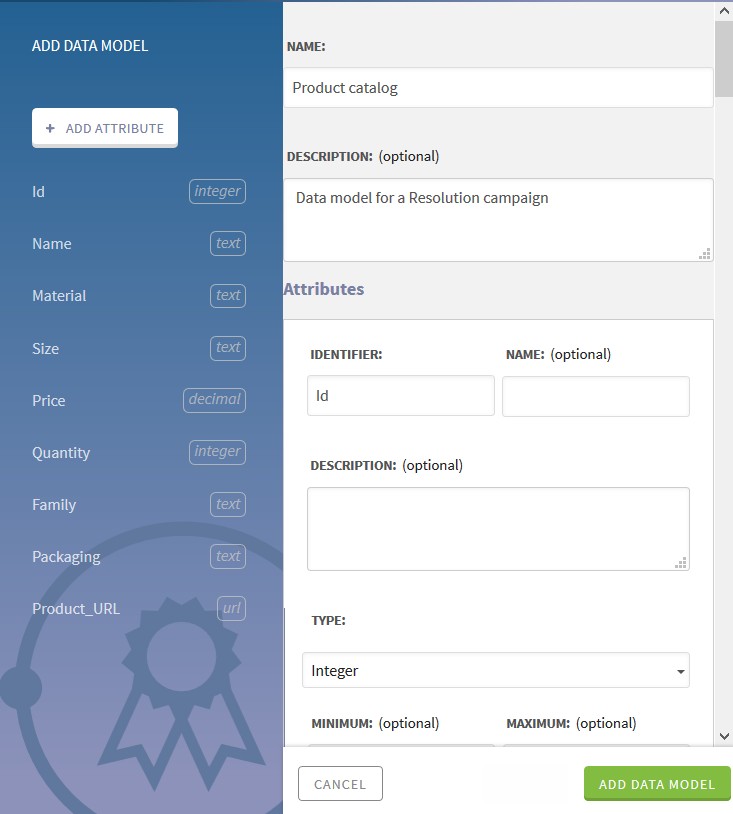Click the Cancel button
733x814 pixels.
pos(341,784)
